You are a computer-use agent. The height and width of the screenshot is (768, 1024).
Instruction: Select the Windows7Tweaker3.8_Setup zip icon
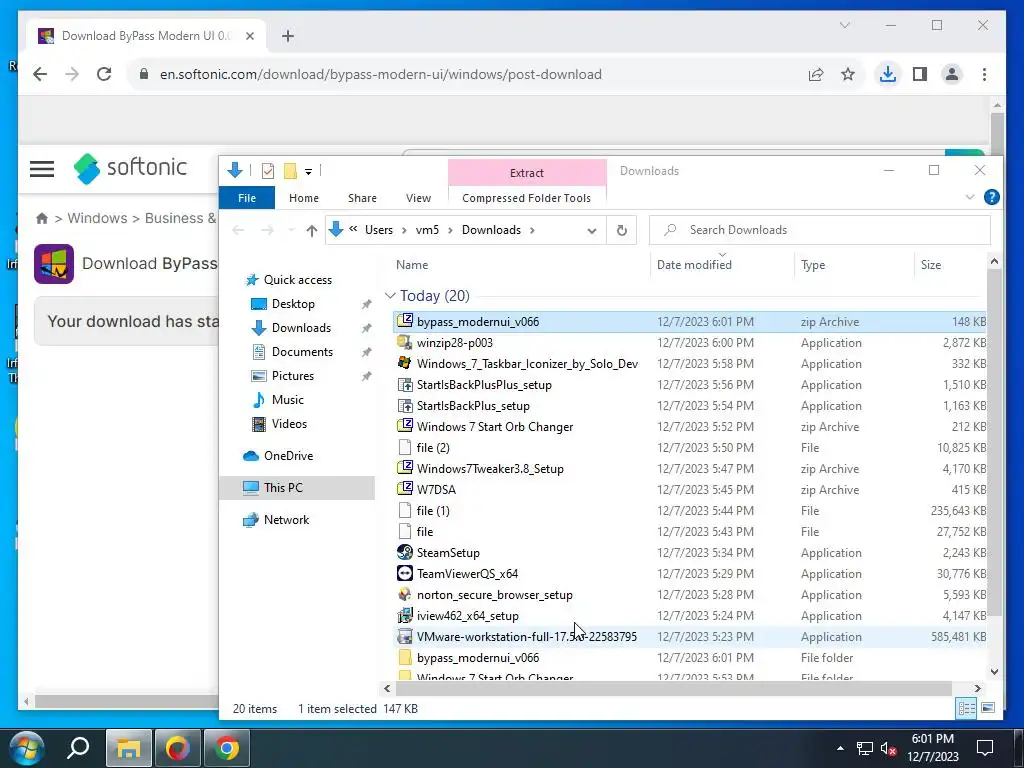(405, 468)
